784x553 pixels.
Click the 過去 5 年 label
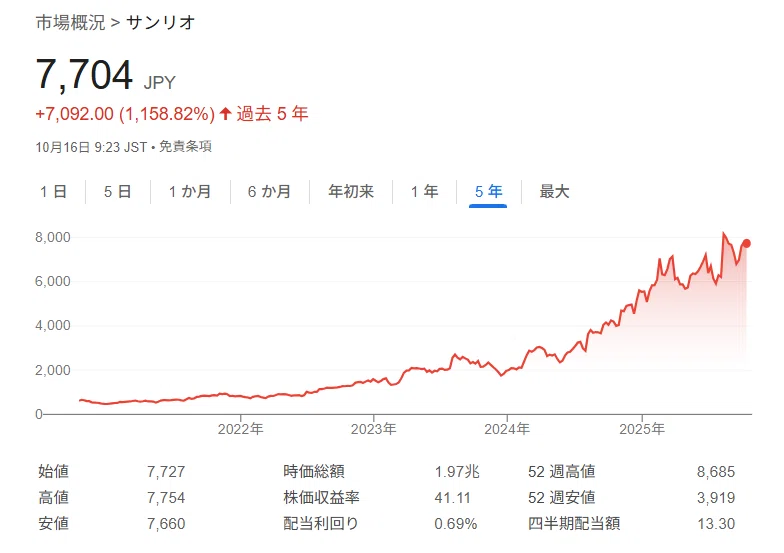[272, 114]
